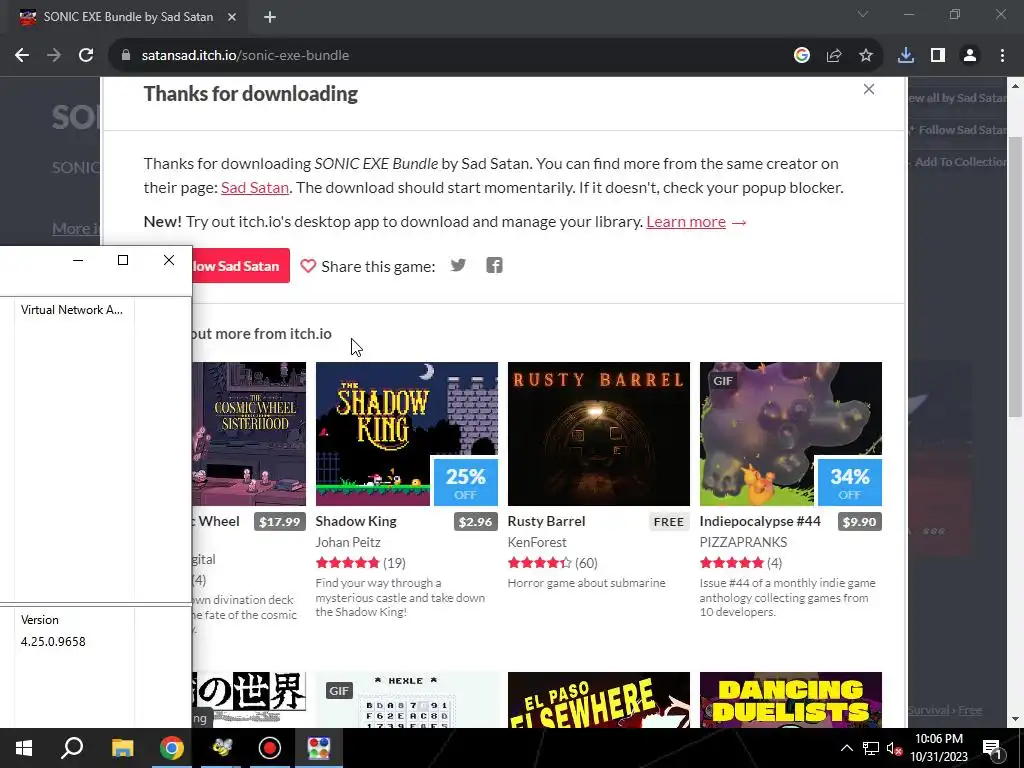Open Chrome three-dot menu
1024x768 pixels.
[x=1002, y=56]
